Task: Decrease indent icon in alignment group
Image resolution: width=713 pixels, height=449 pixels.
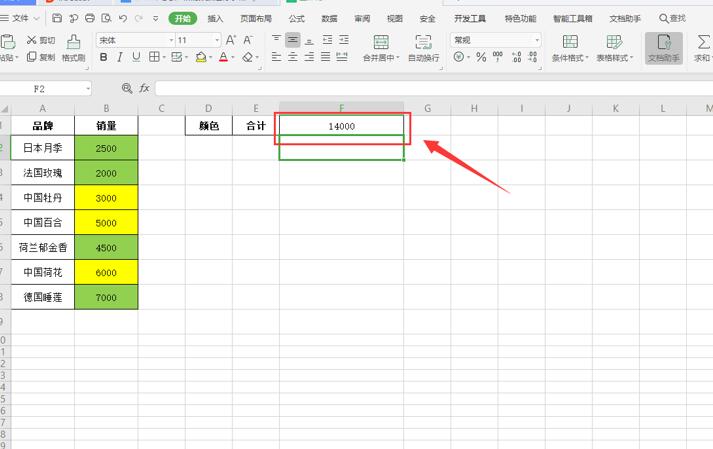Action: tap(327, 40)
